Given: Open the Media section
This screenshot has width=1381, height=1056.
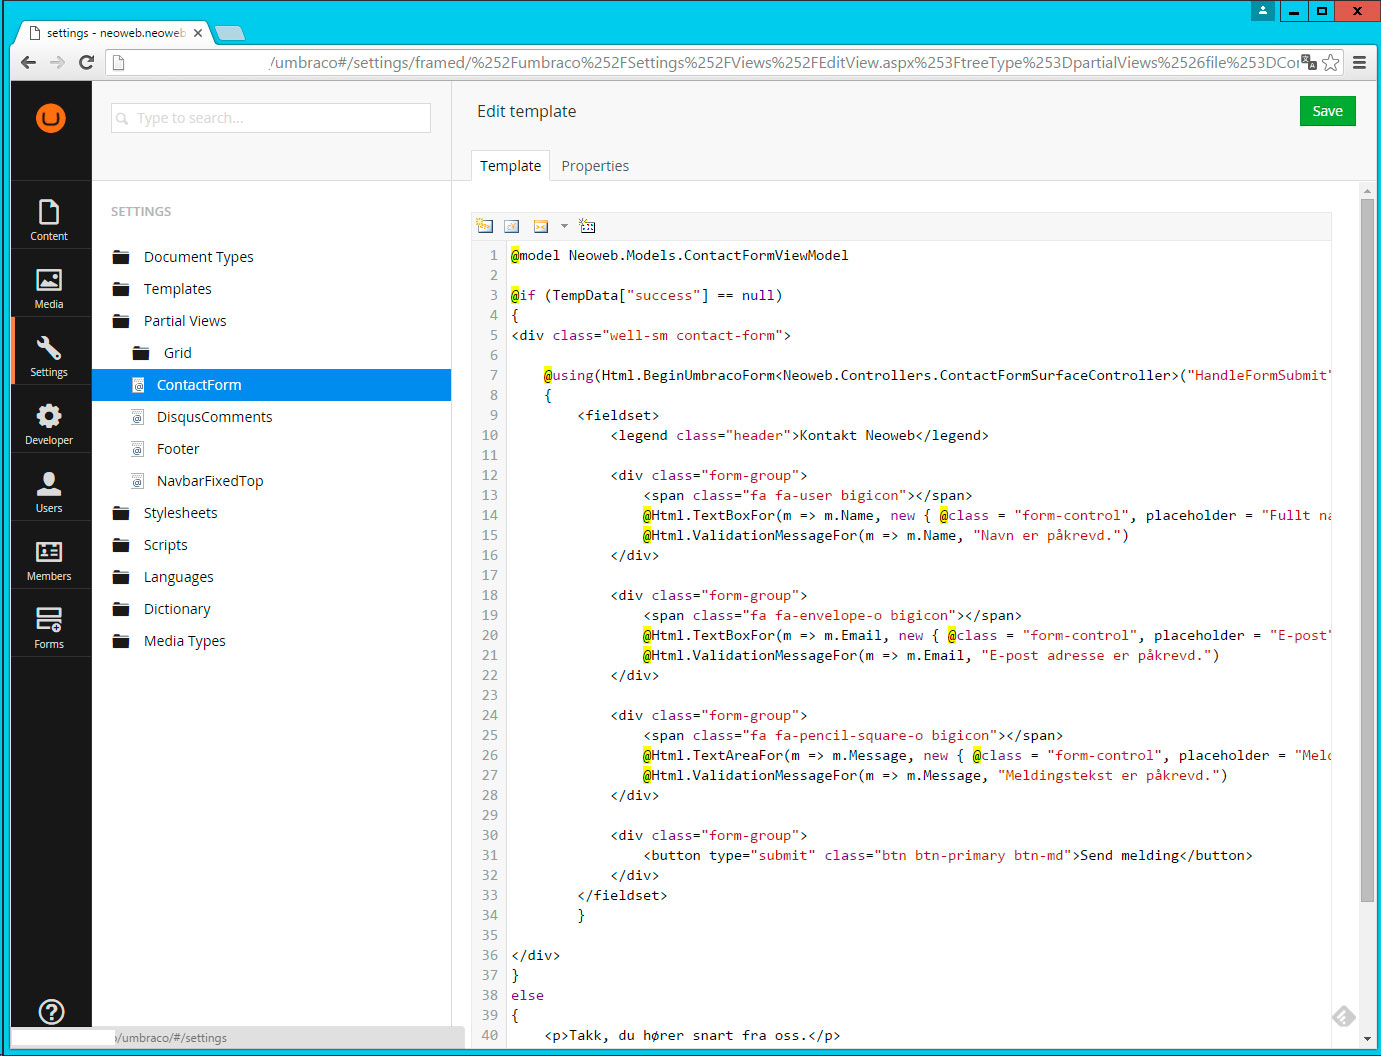Looking at the screenshot, I should (x=49, y=289).
